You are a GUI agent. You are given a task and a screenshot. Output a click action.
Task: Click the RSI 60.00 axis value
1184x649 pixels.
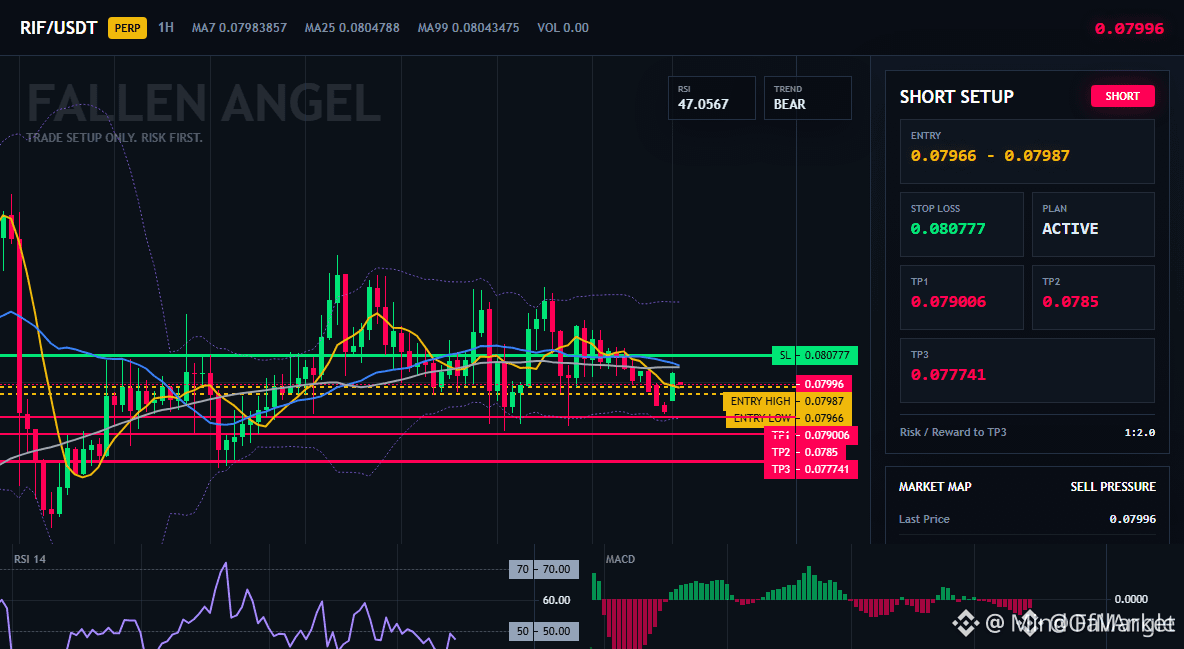pyautogui.click(x=557, y=600)
